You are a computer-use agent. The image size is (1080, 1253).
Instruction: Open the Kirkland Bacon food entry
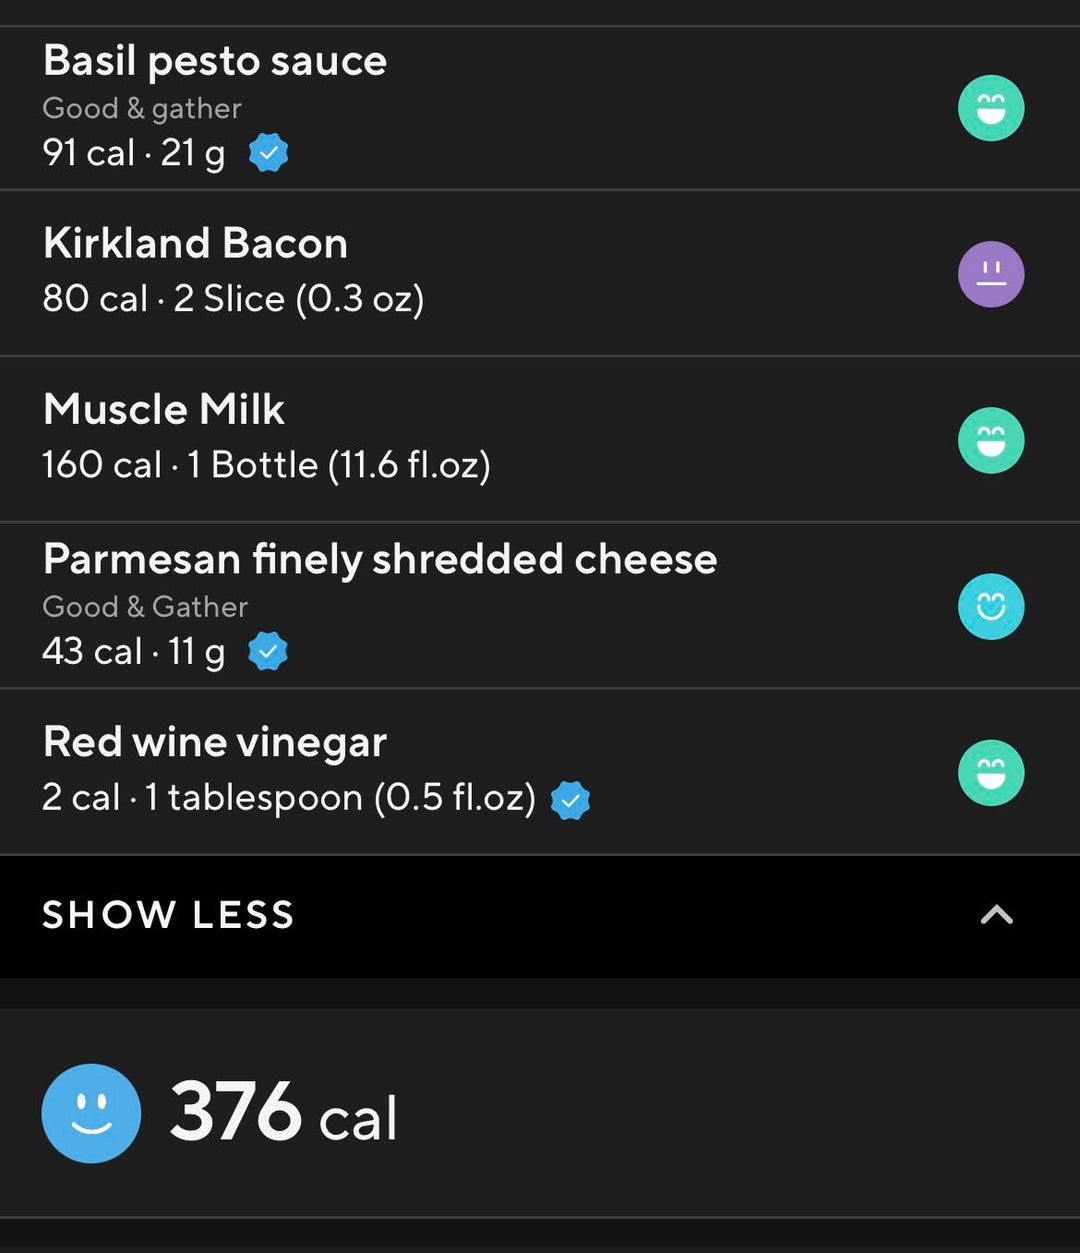click(x=540, y=273)
